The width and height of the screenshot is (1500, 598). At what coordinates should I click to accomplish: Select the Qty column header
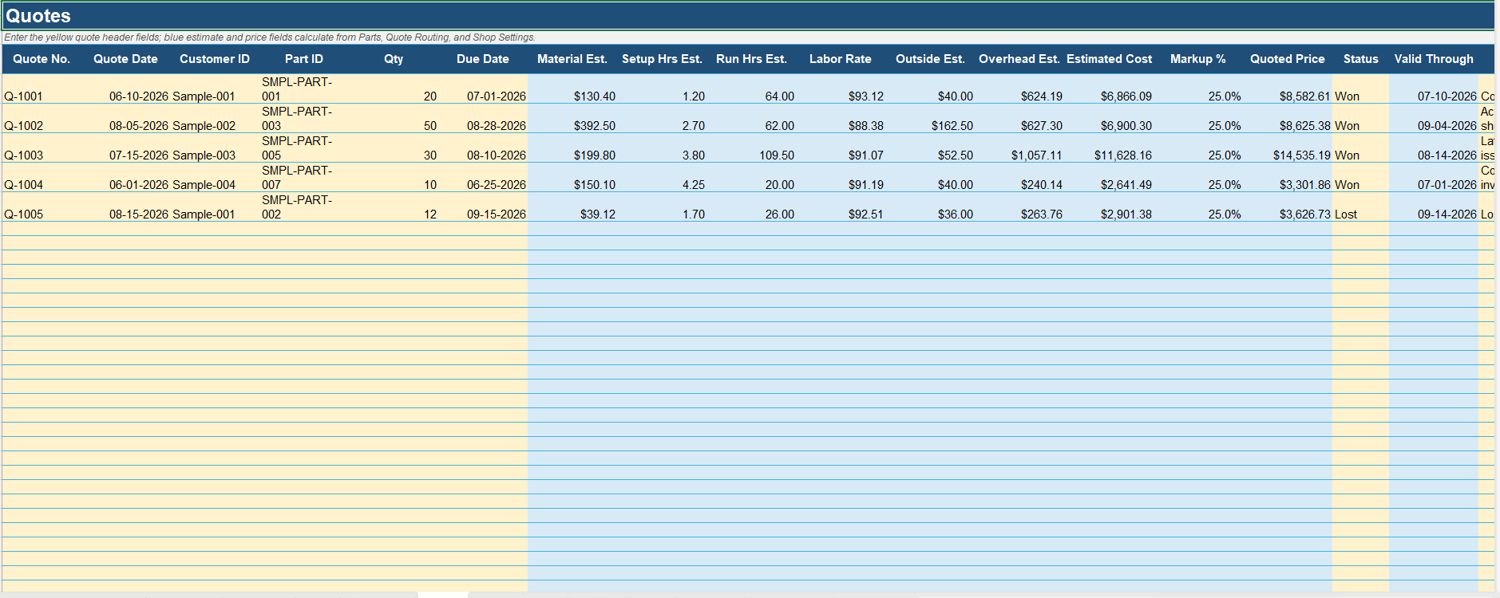[x=394, y=59]
